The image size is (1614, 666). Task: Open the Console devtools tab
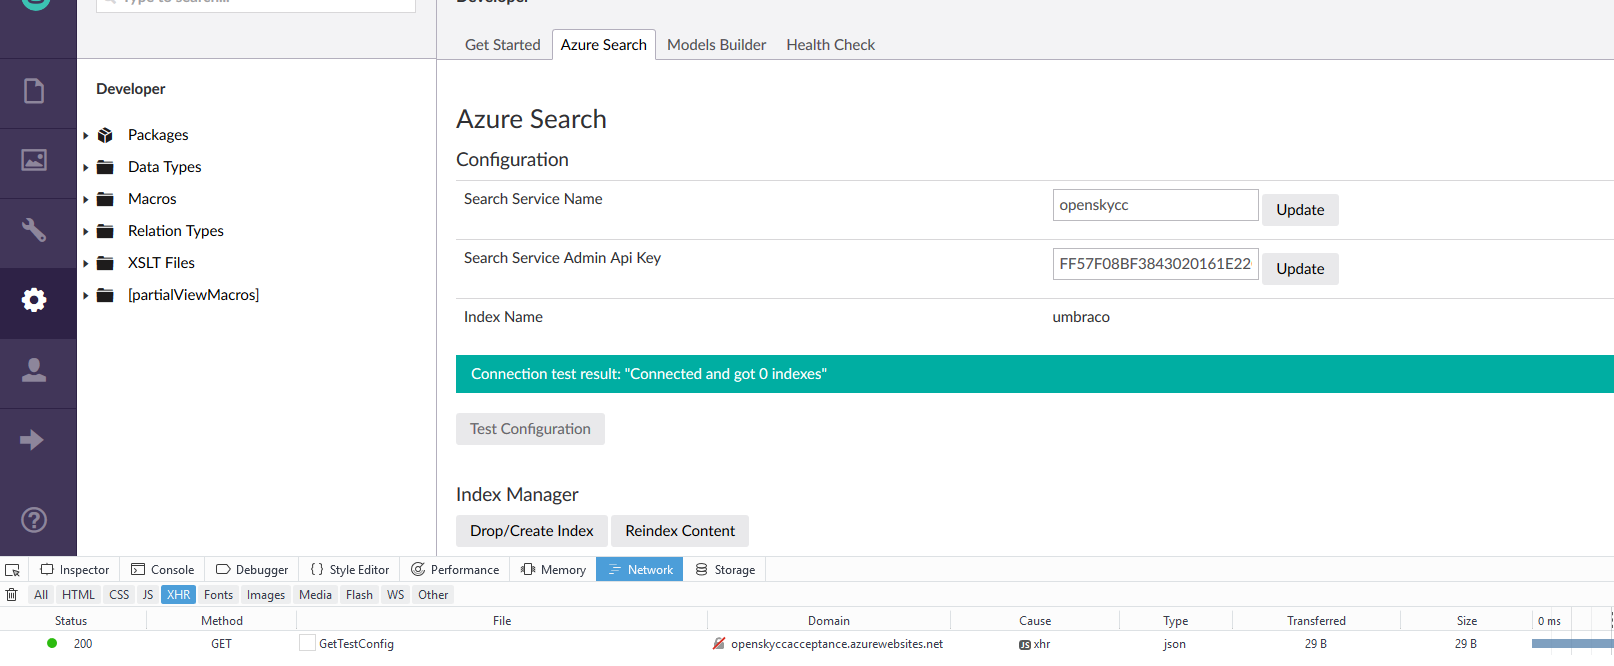163,570
